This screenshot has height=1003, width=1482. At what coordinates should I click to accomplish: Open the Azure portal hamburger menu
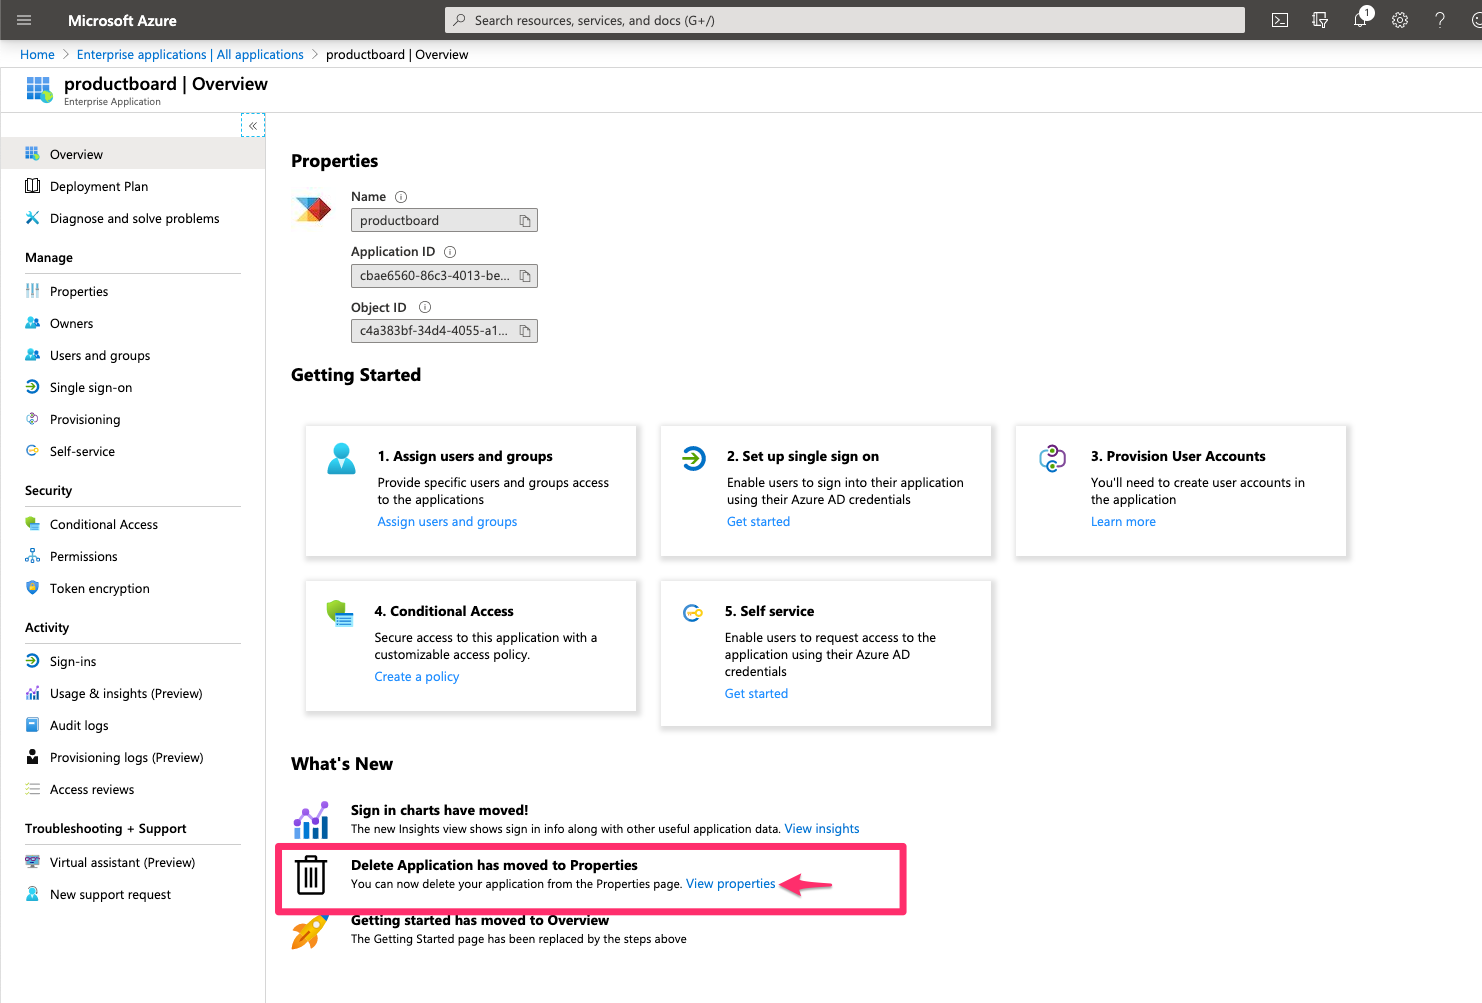(x=25, y=20)
